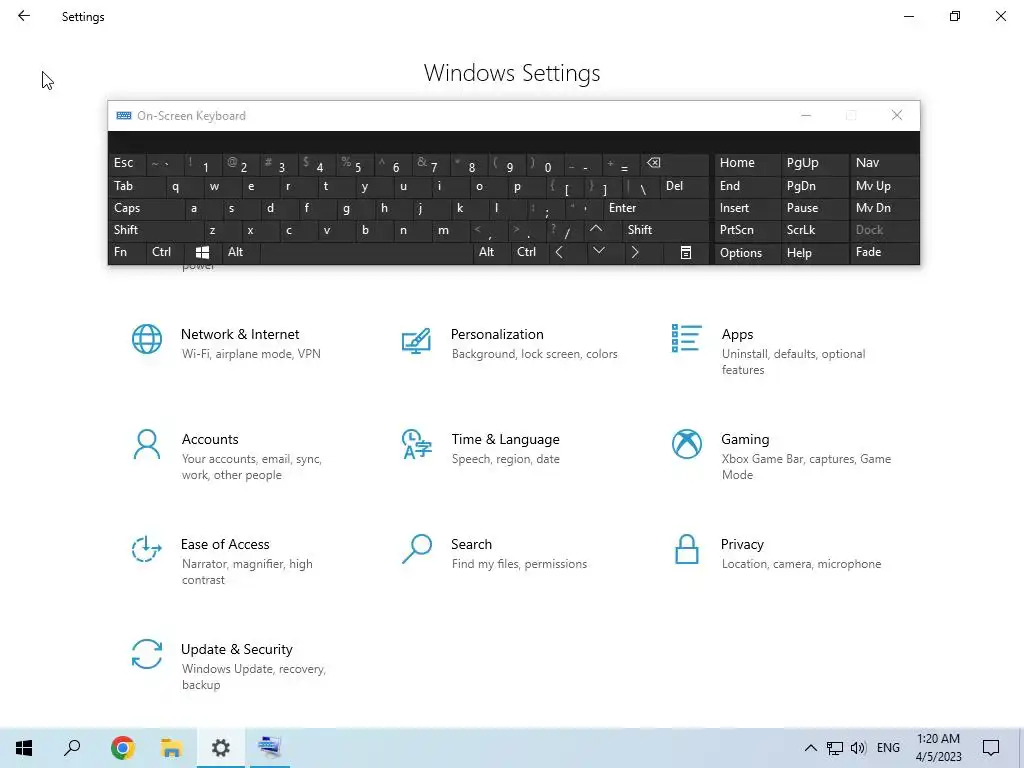
Task: Open File Explorer from the taskbar
Action: coord(171,748)
